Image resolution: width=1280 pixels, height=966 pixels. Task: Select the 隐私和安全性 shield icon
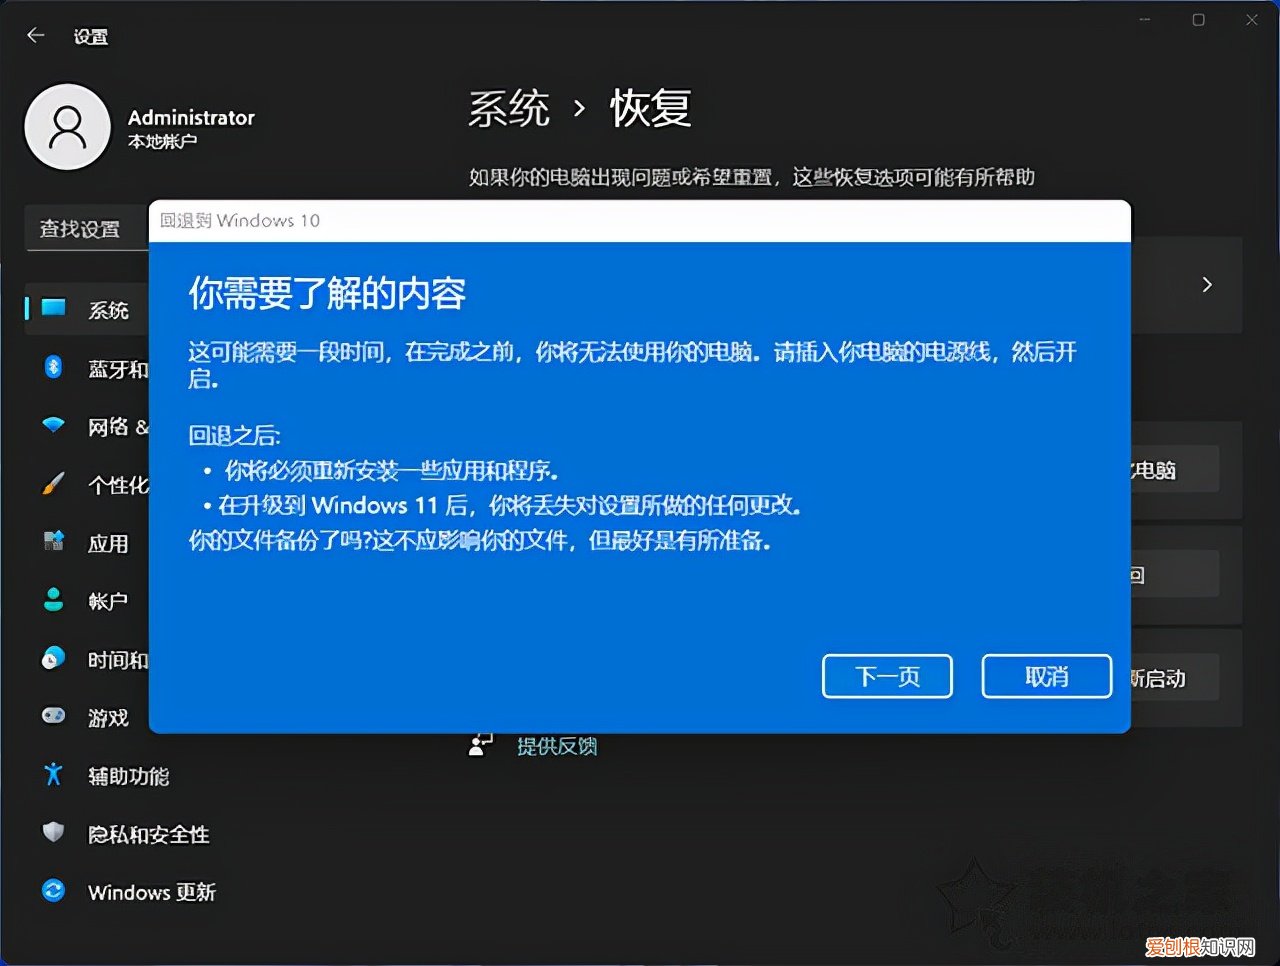tap(53, 833)
